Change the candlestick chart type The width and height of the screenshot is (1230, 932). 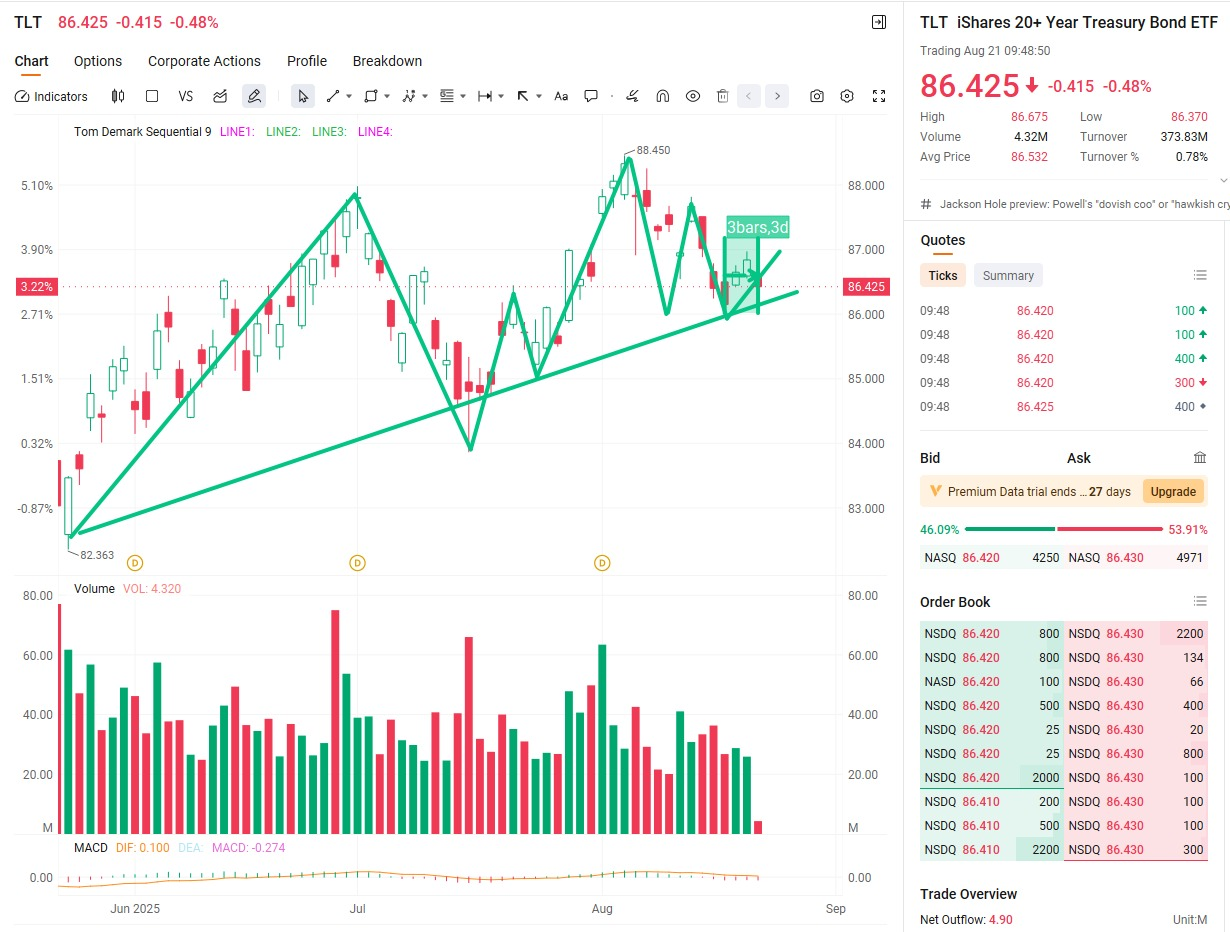[x=118, y=96]
